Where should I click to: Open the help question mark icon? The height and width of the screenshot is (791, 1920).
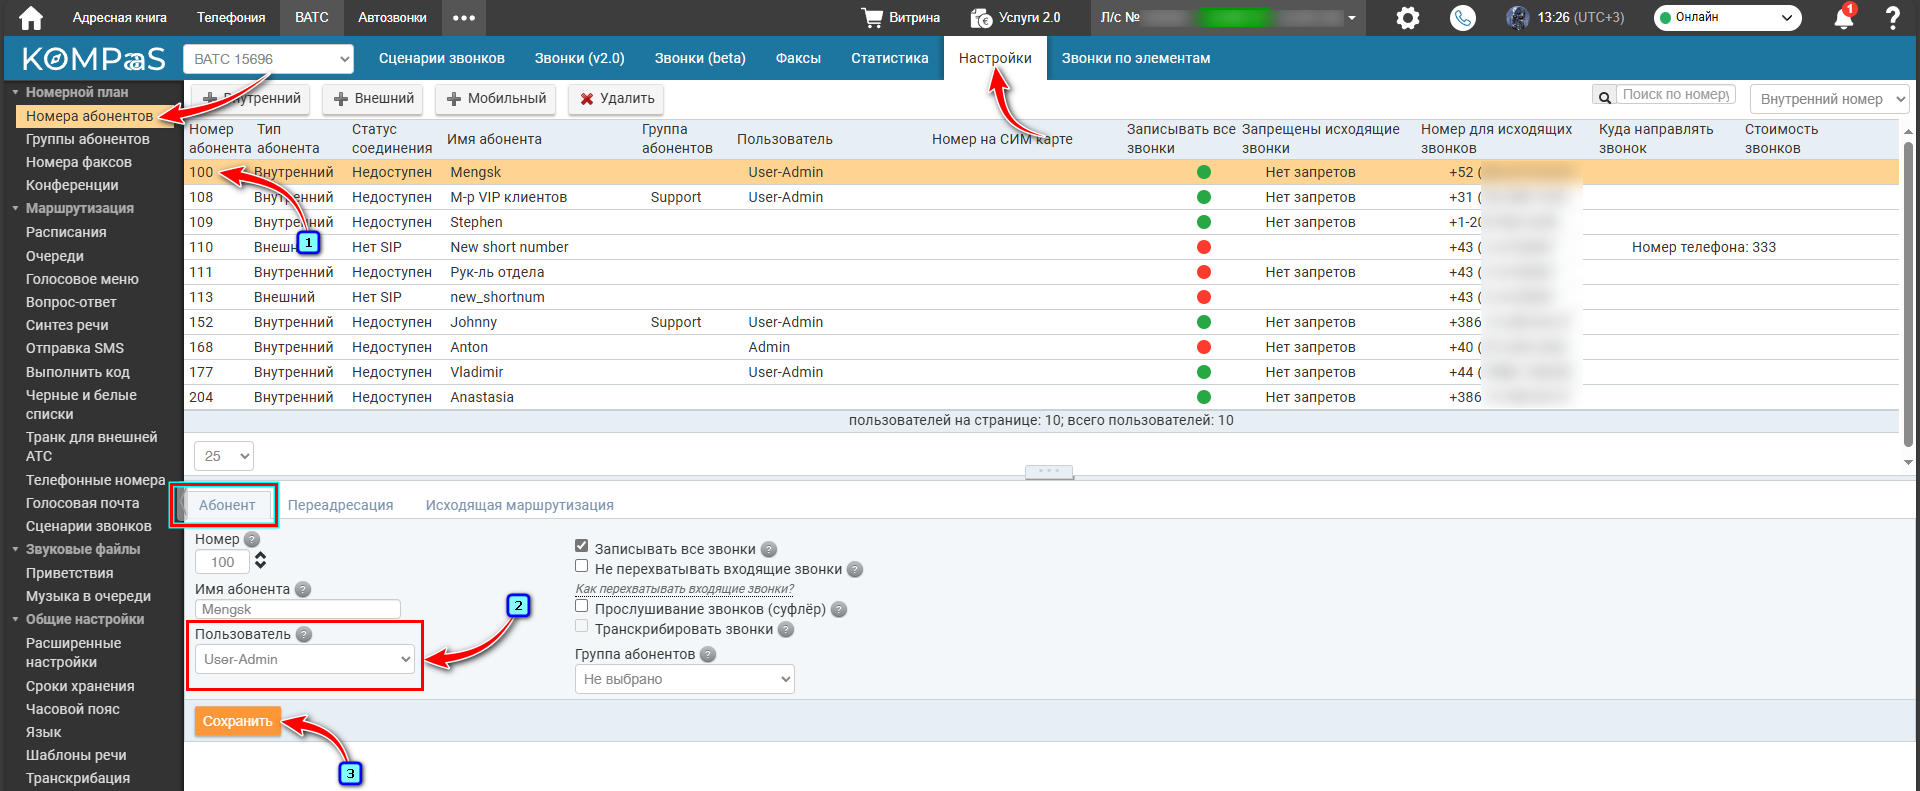point(1892,17)
